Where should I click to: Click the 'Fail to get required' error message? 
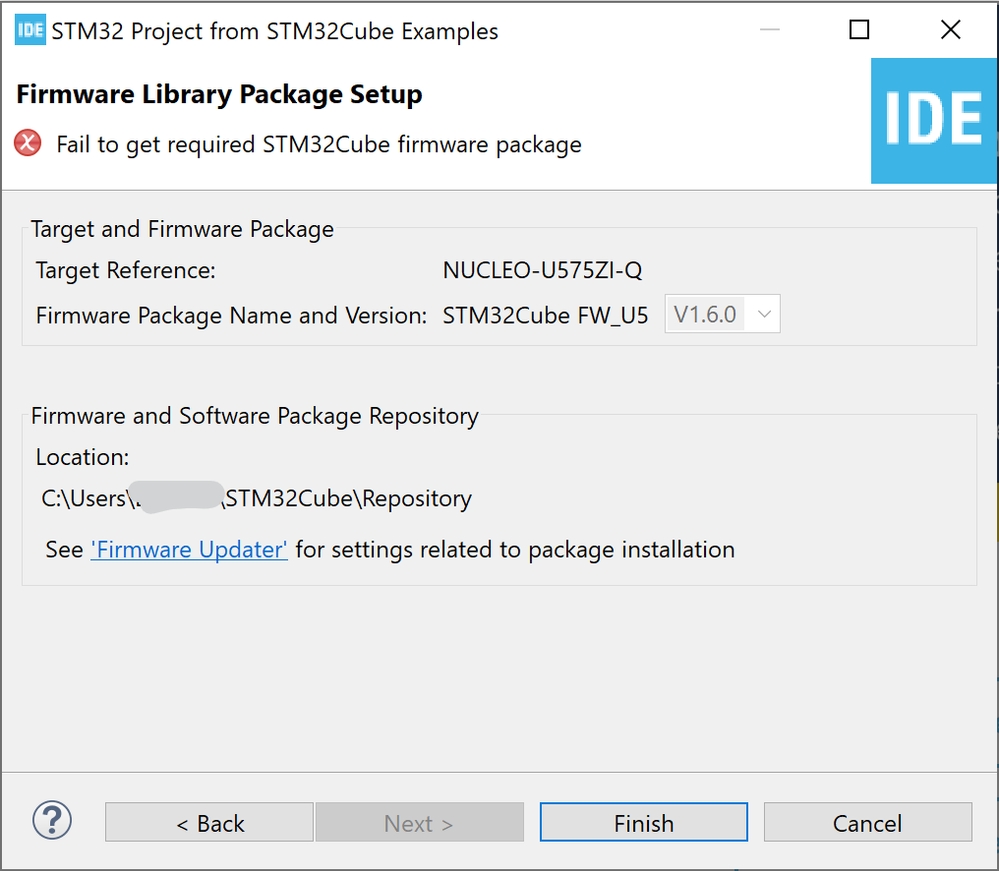(x=318, y=144)
